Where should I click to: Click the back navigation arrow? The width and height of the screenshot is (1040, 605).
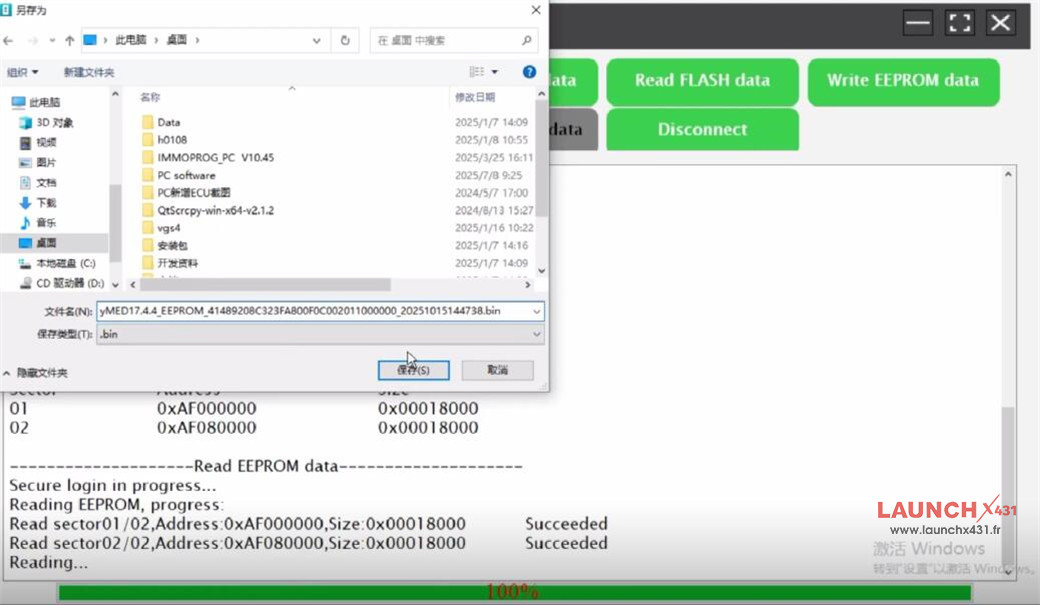(x=10, y=40)
